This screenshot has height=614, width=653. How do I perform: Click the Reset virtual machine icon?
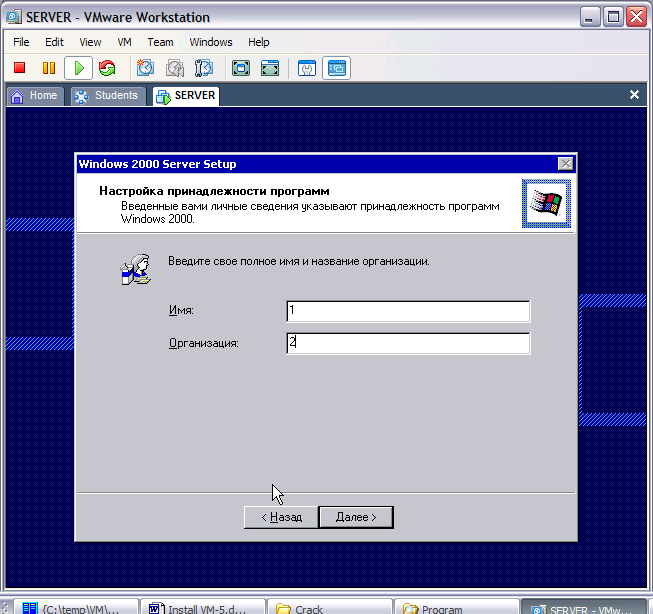pos(107,68)
